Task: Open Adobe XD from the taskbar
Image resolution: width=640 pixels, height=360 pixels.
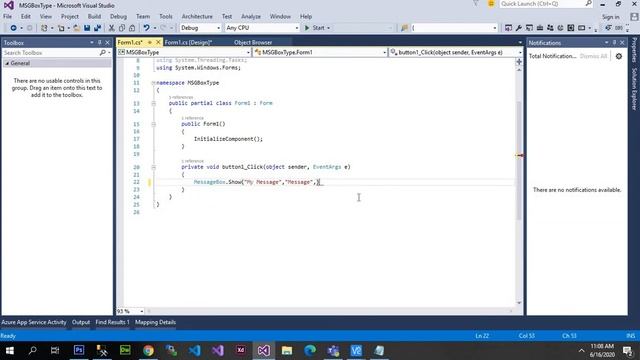Action: point(241,351)
